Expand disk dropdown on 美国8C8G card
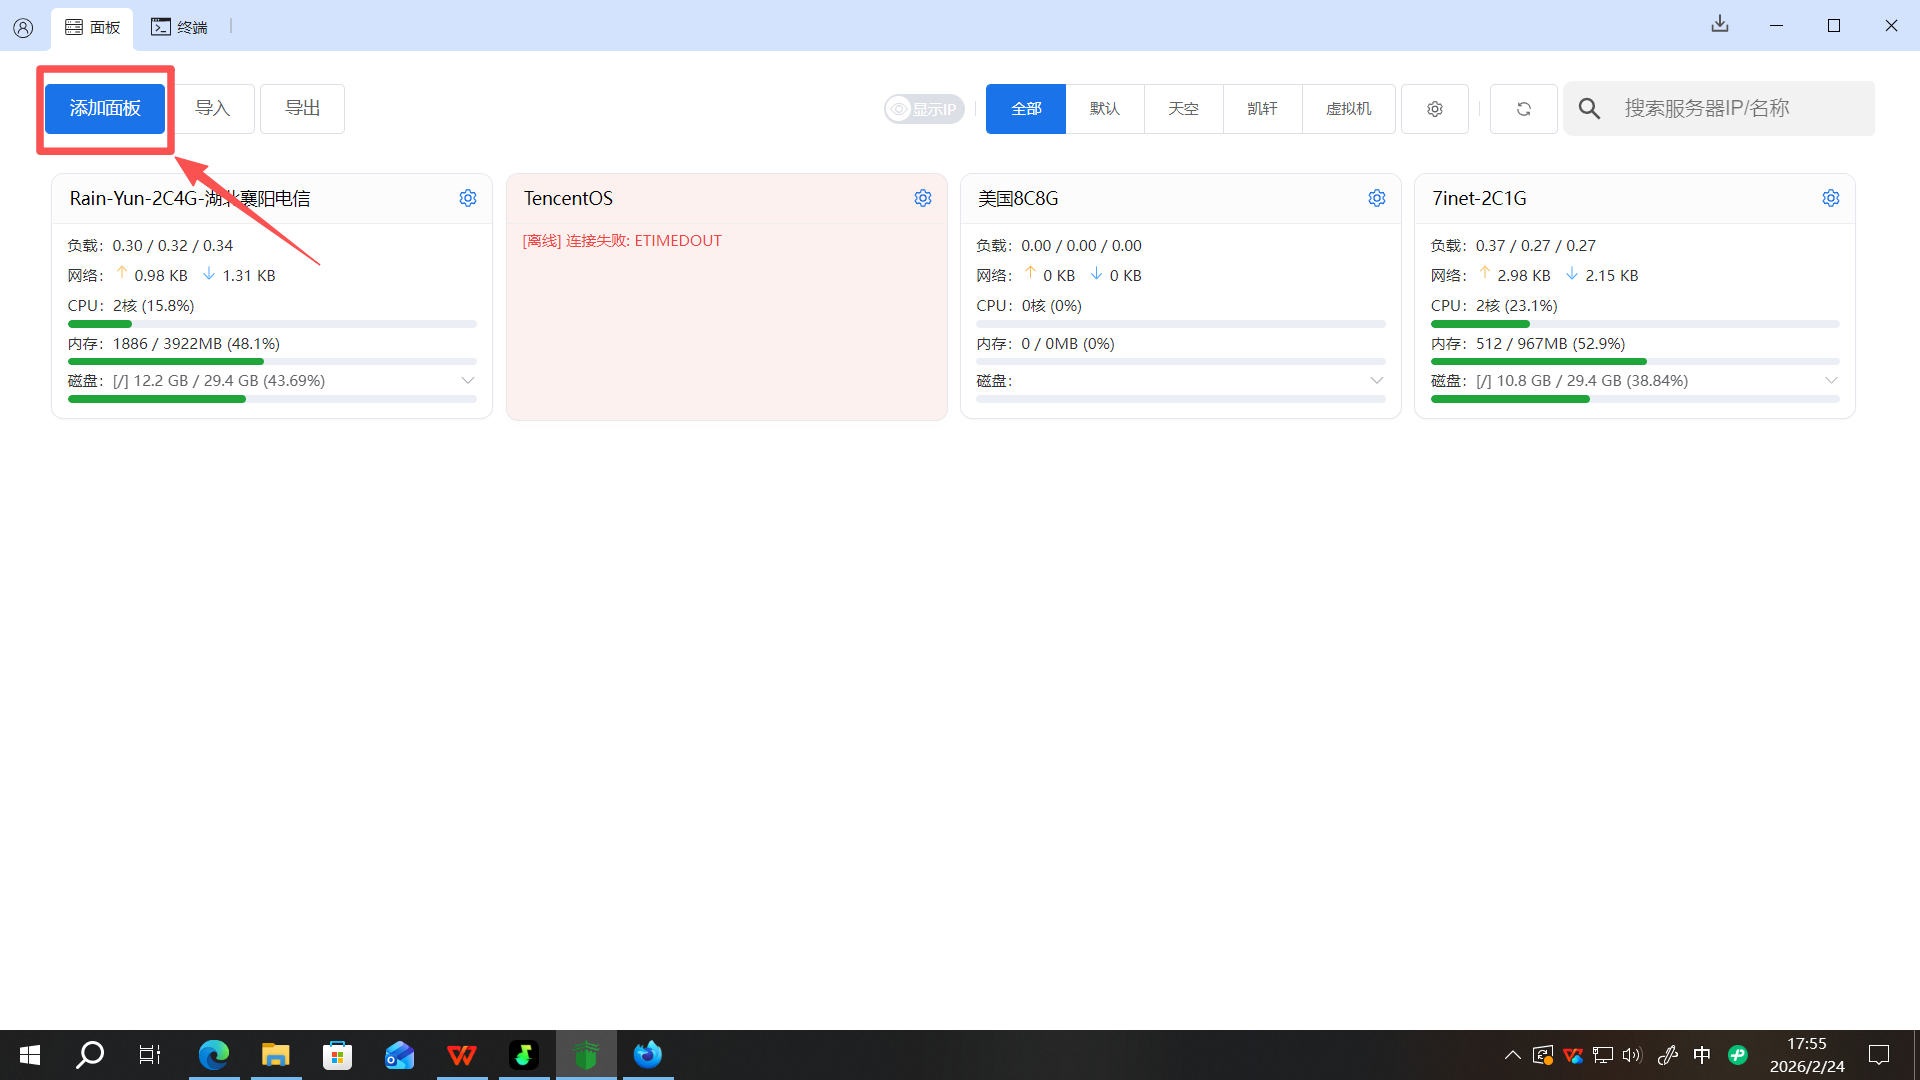1920x1080 pixels. point(1376,381)
